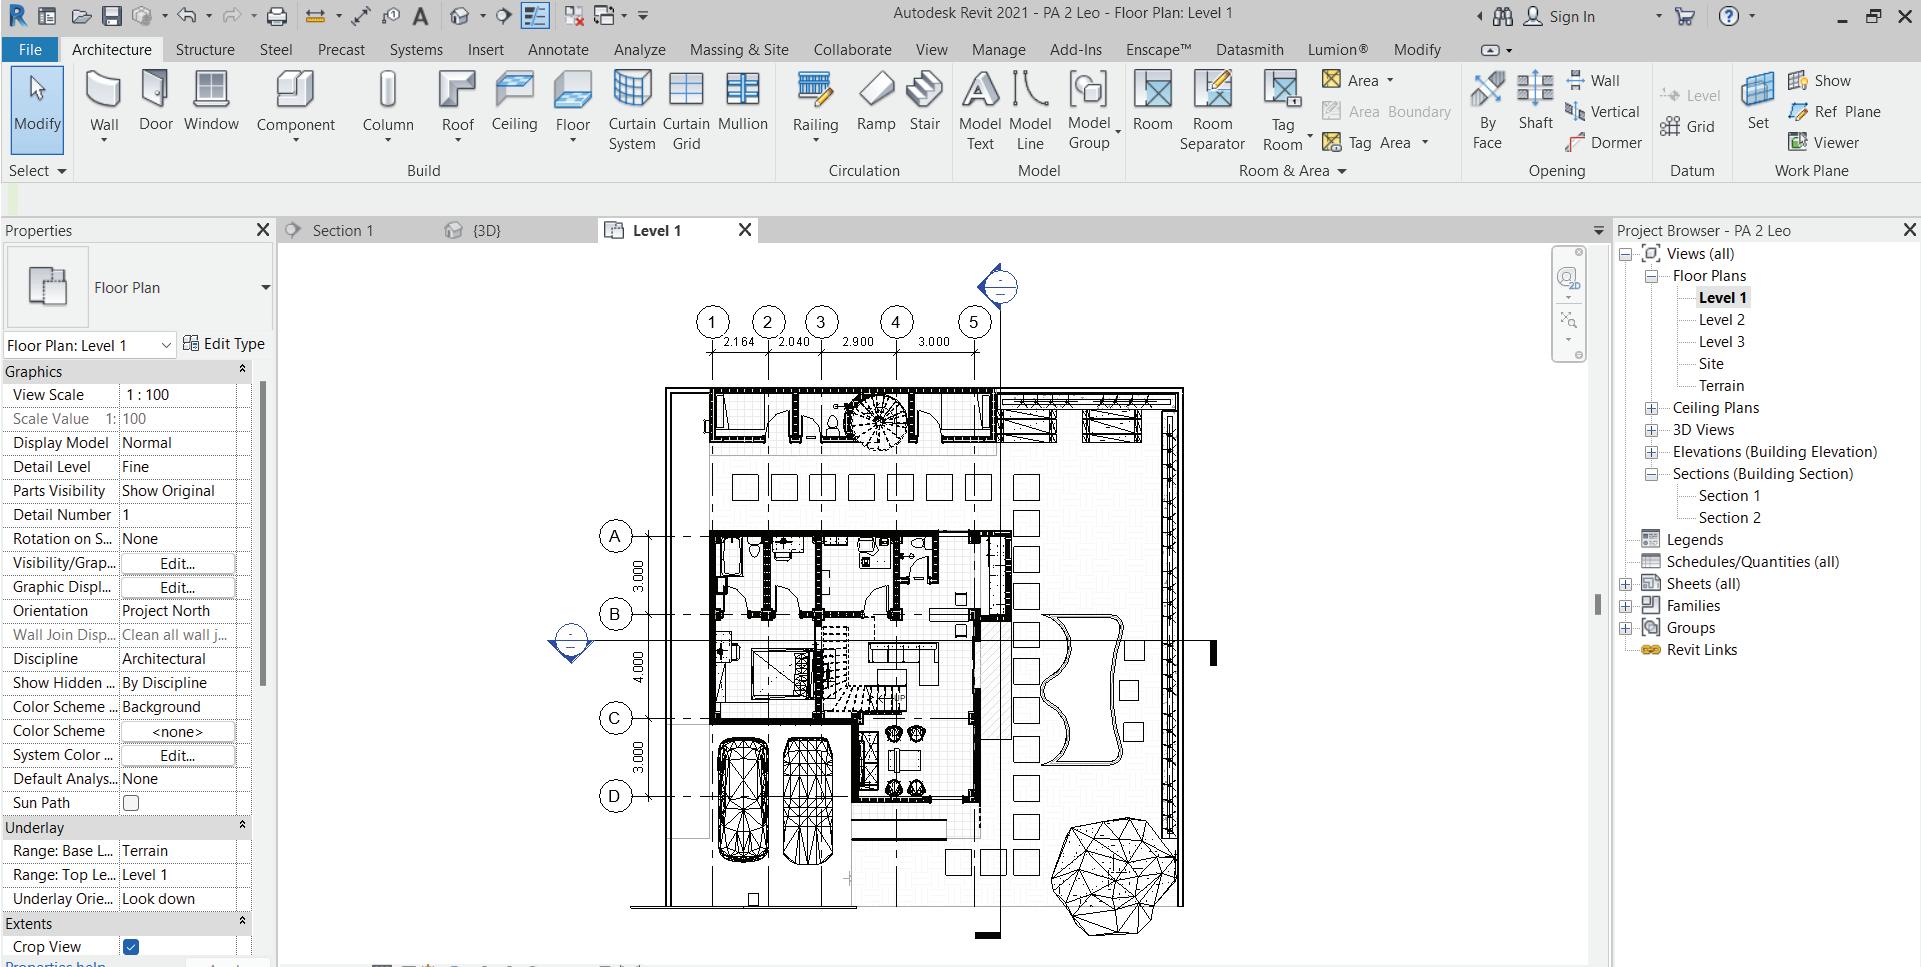Expand the 3D Views tree node
The height and width of the screenshot is (967, 1921).
pos(1651,430)
